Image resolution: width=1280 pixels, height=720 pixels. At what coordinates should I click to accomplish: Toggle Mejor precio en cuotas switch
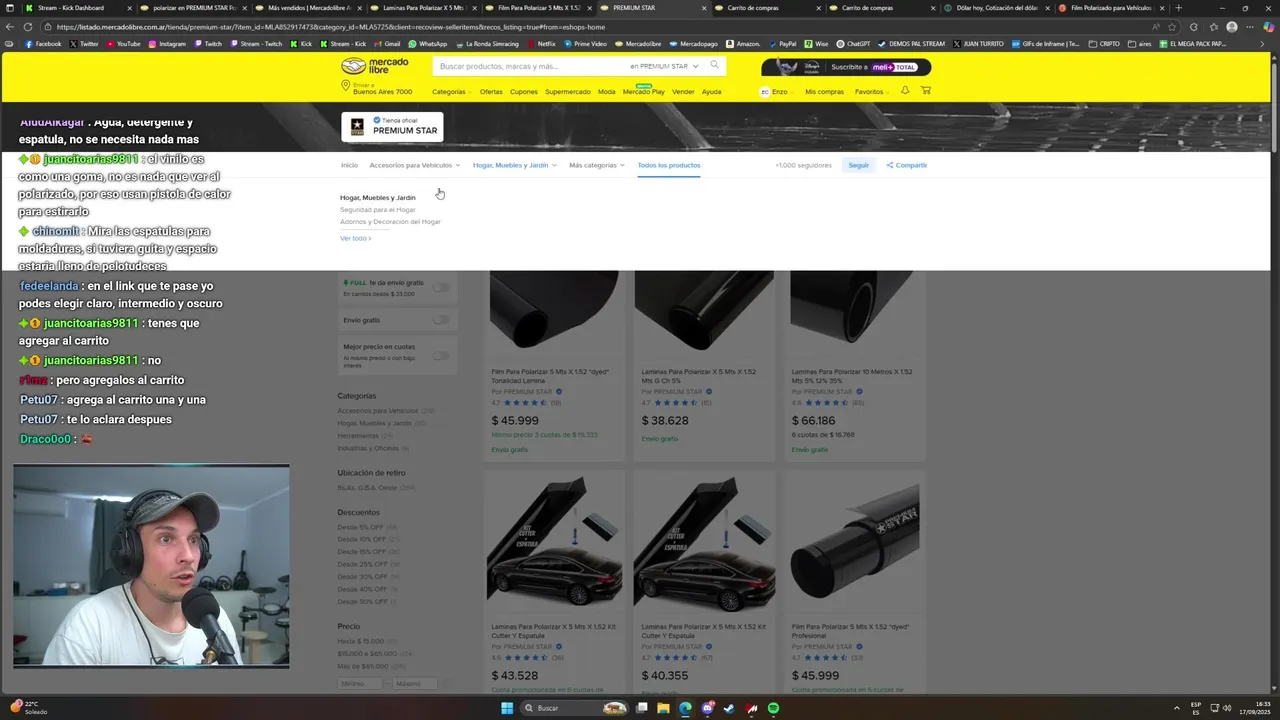[440, 355]
